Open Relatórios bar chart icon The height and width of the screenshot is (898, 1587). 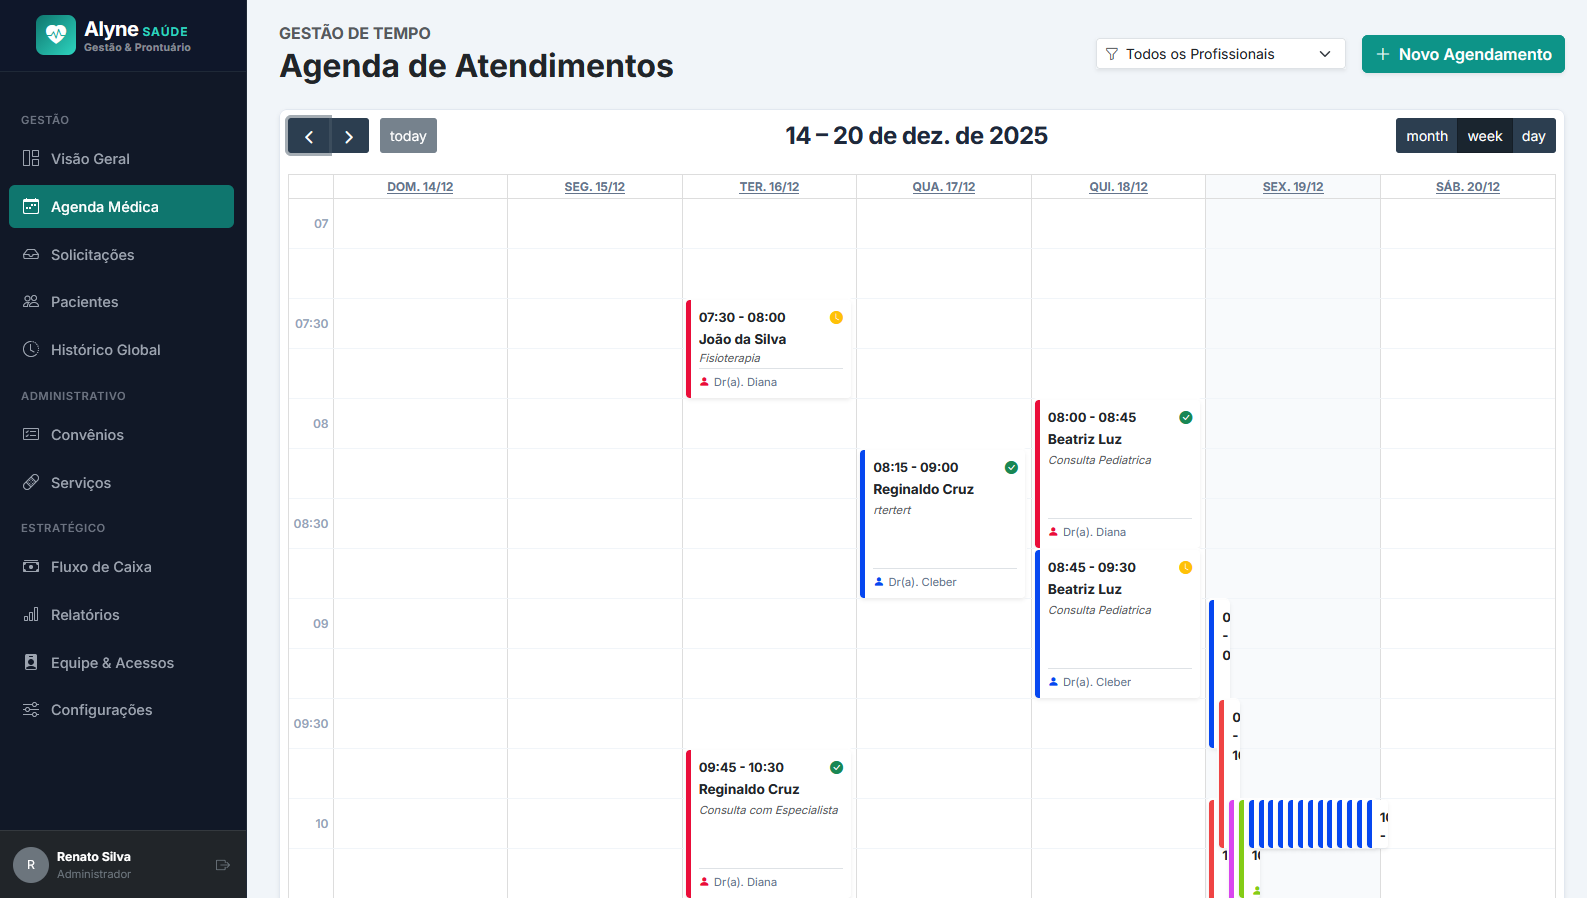[x=31, y=614]
